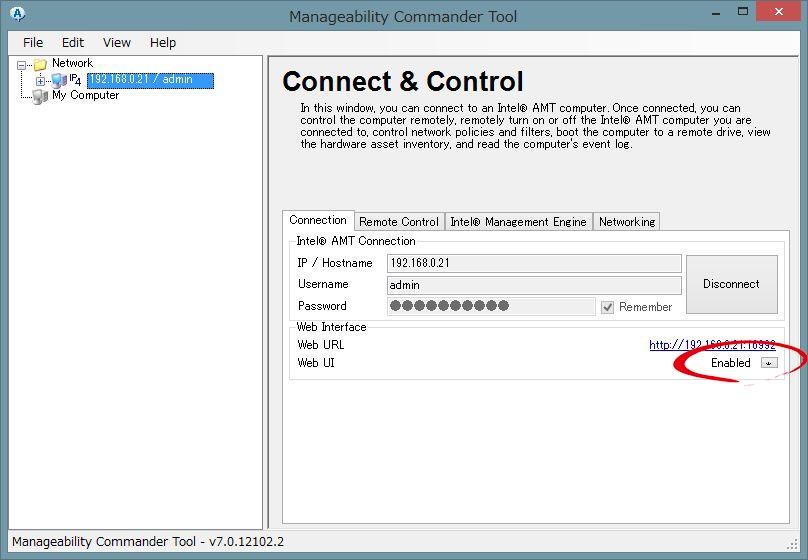The height and width of the screenshot is (560, 808).
Task: Click the Connect & Control heading
Action: (402, 81)
